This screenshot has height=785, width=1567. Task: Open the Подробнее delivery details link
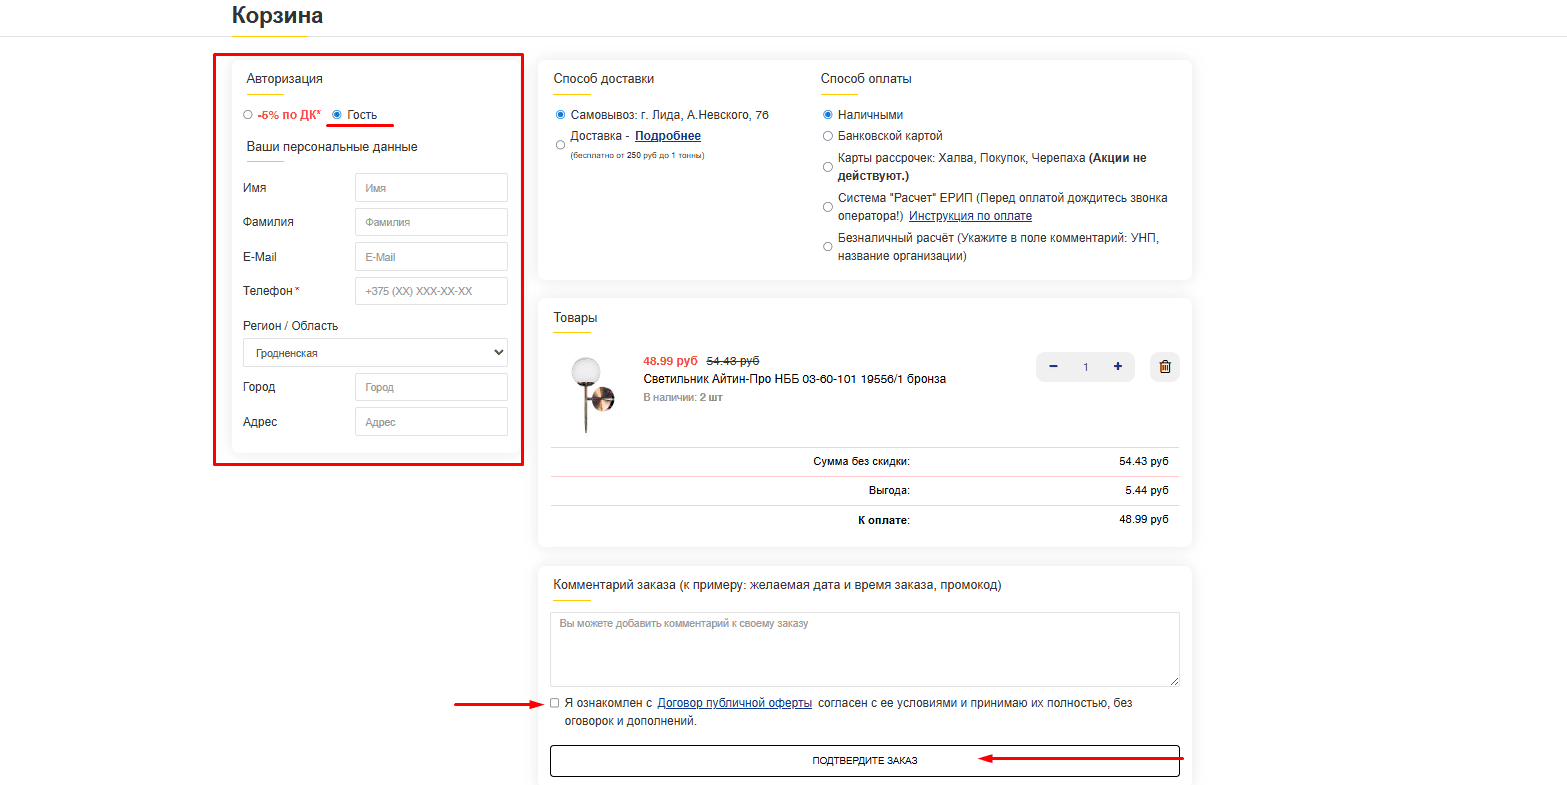click(667, 136)
